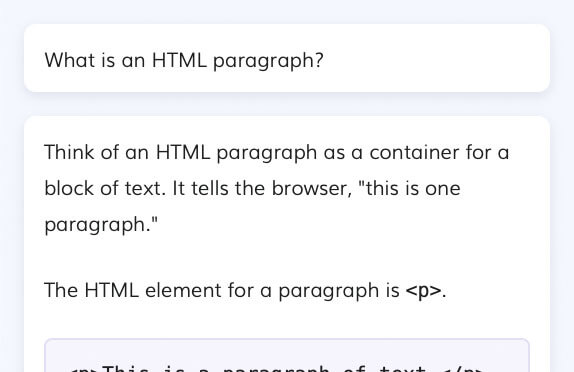Click the word "paragraph?" in the question card

tap(268, 61)
